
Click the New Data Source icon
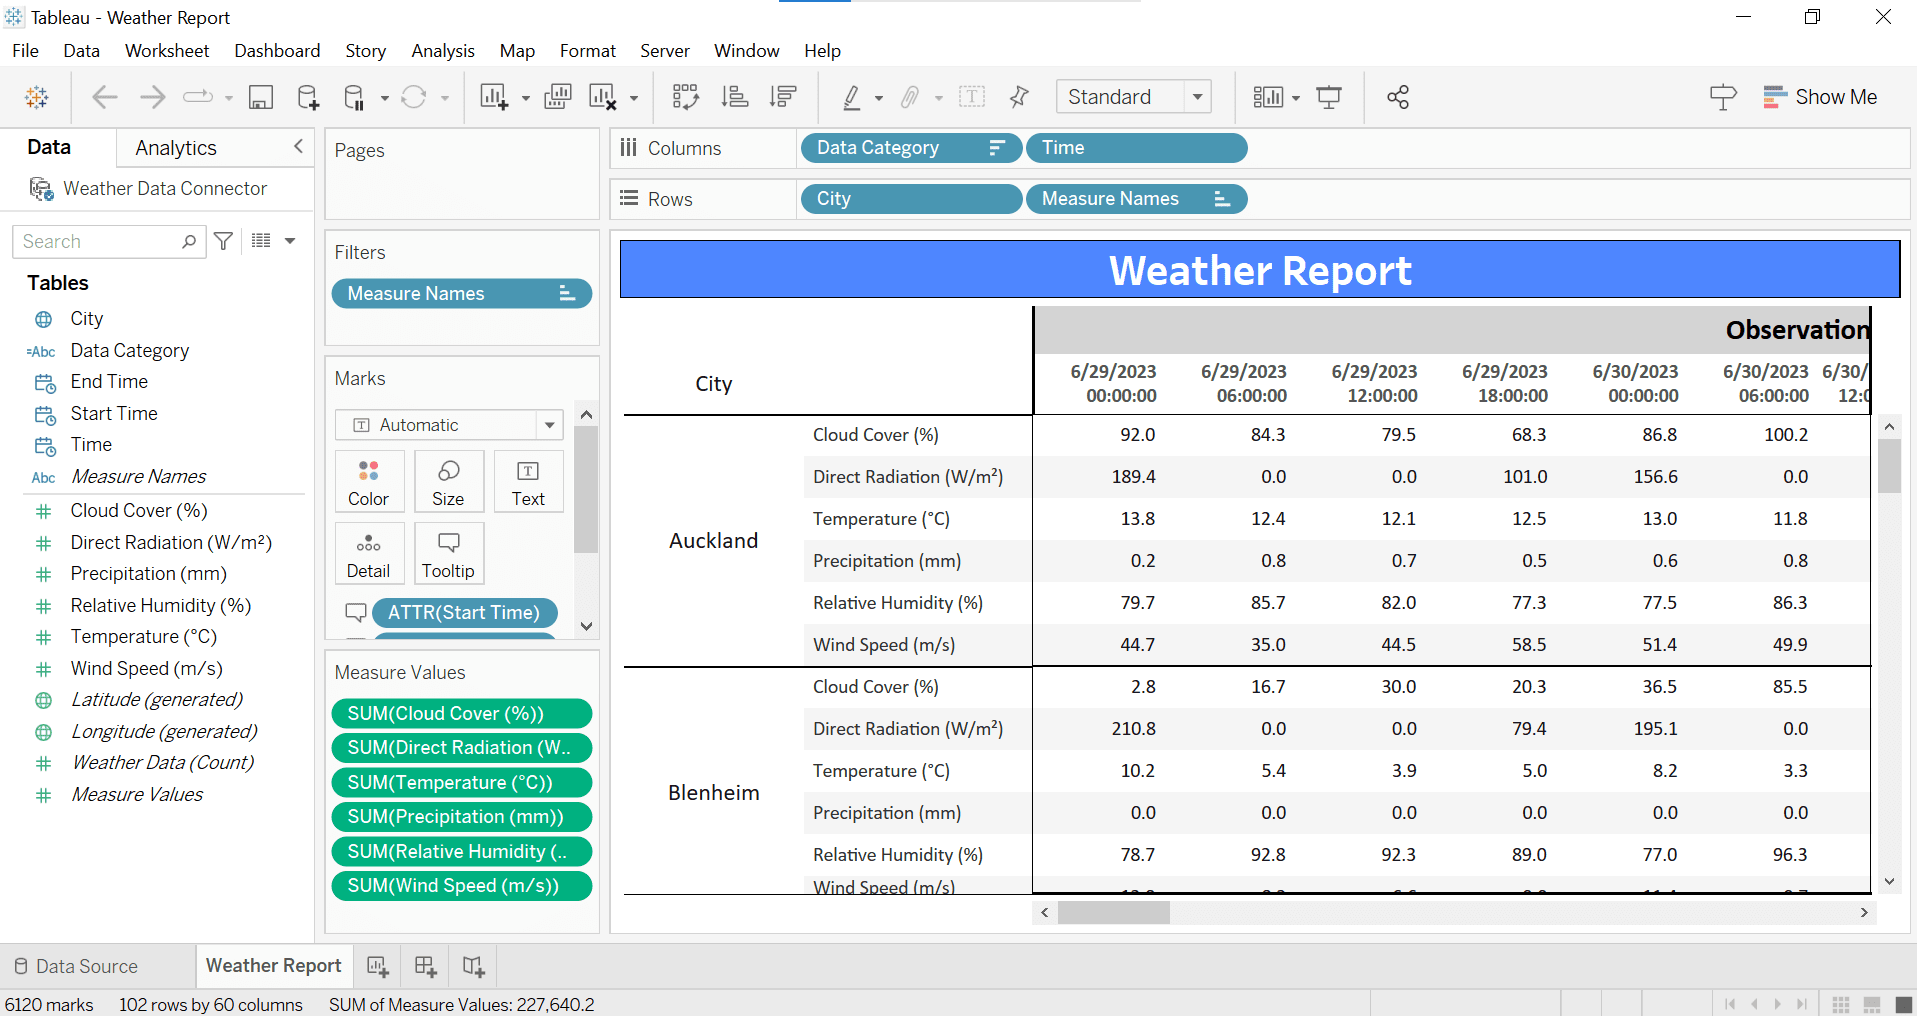308,97
